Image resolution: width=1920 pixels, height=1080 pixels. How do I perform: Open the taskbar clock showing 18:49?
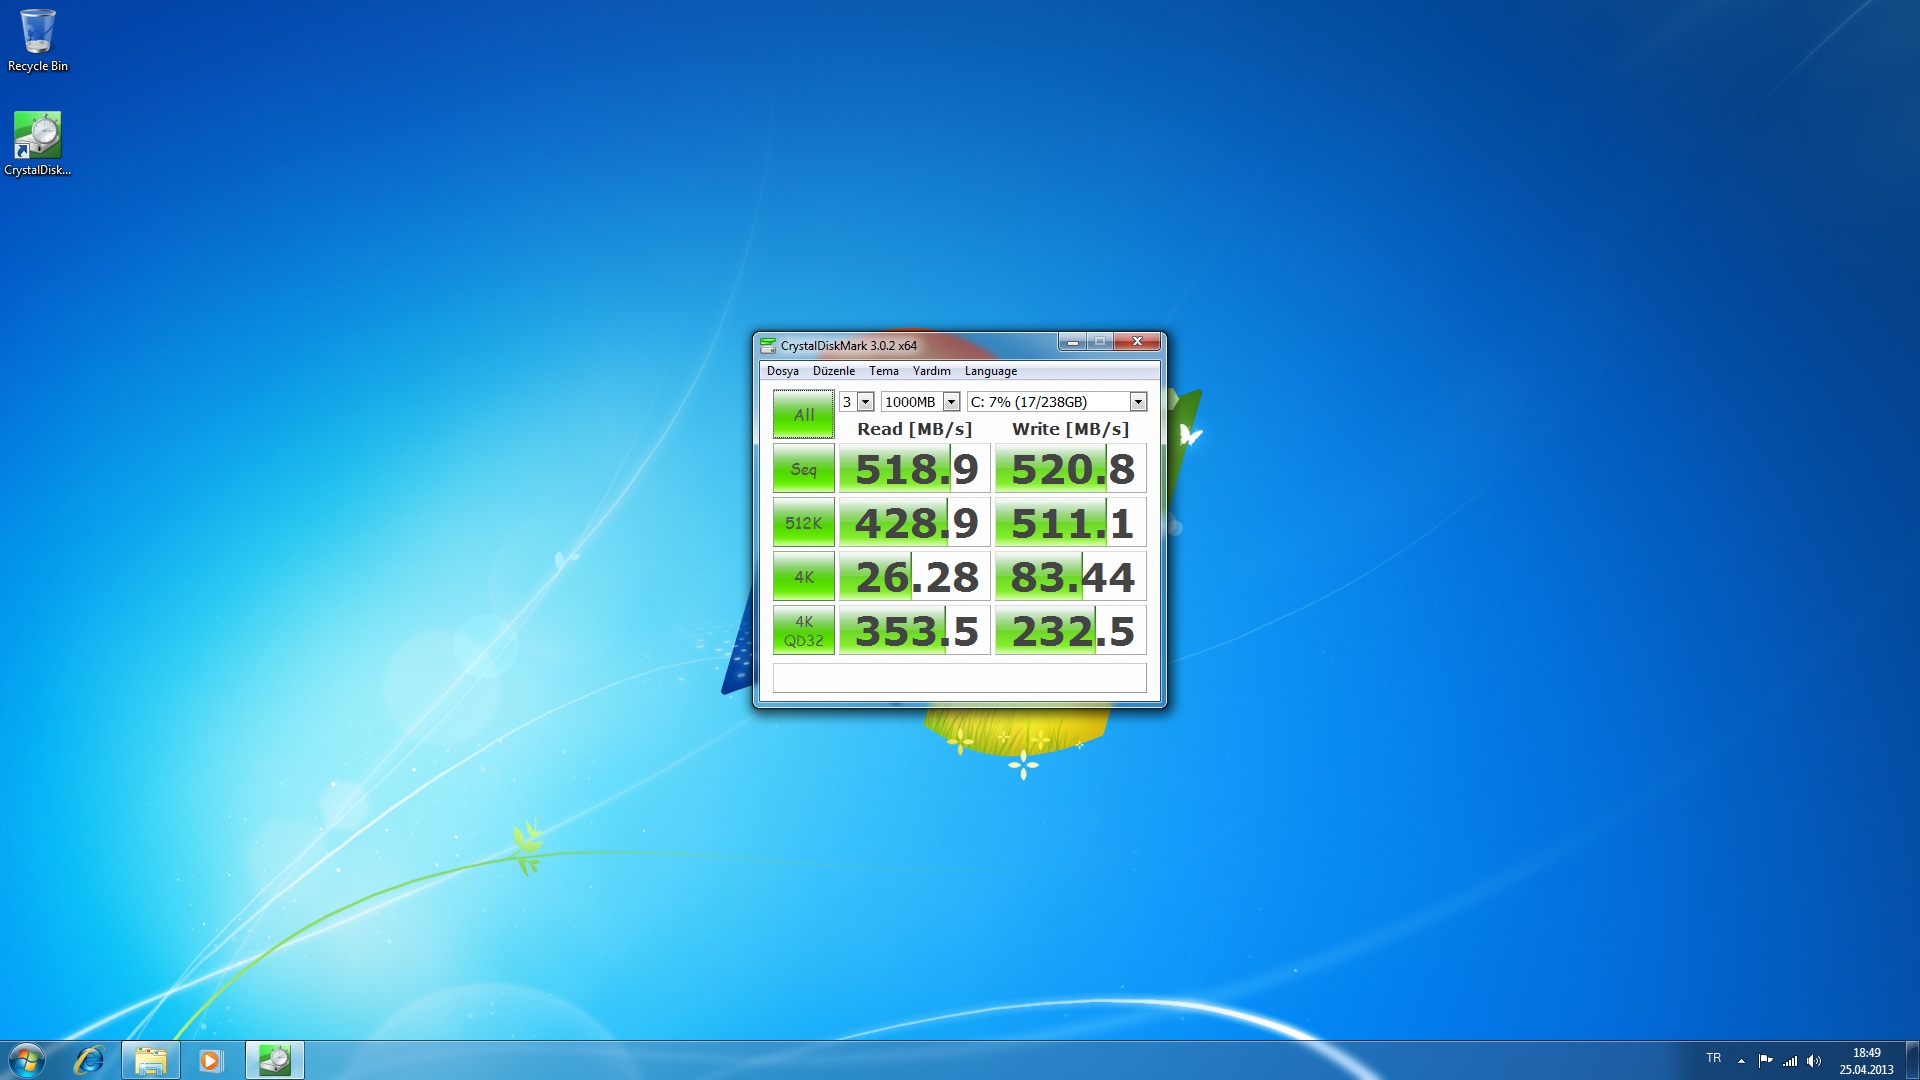[1866, 1061]
